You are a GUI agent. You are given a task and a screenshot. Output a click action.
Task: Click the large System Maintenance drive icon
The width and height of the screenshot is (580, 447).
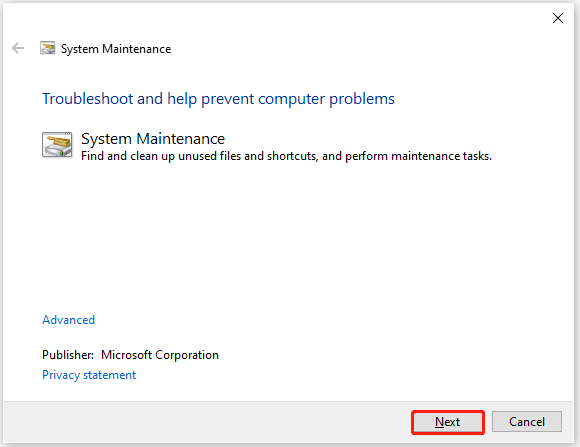coord(57,144)
